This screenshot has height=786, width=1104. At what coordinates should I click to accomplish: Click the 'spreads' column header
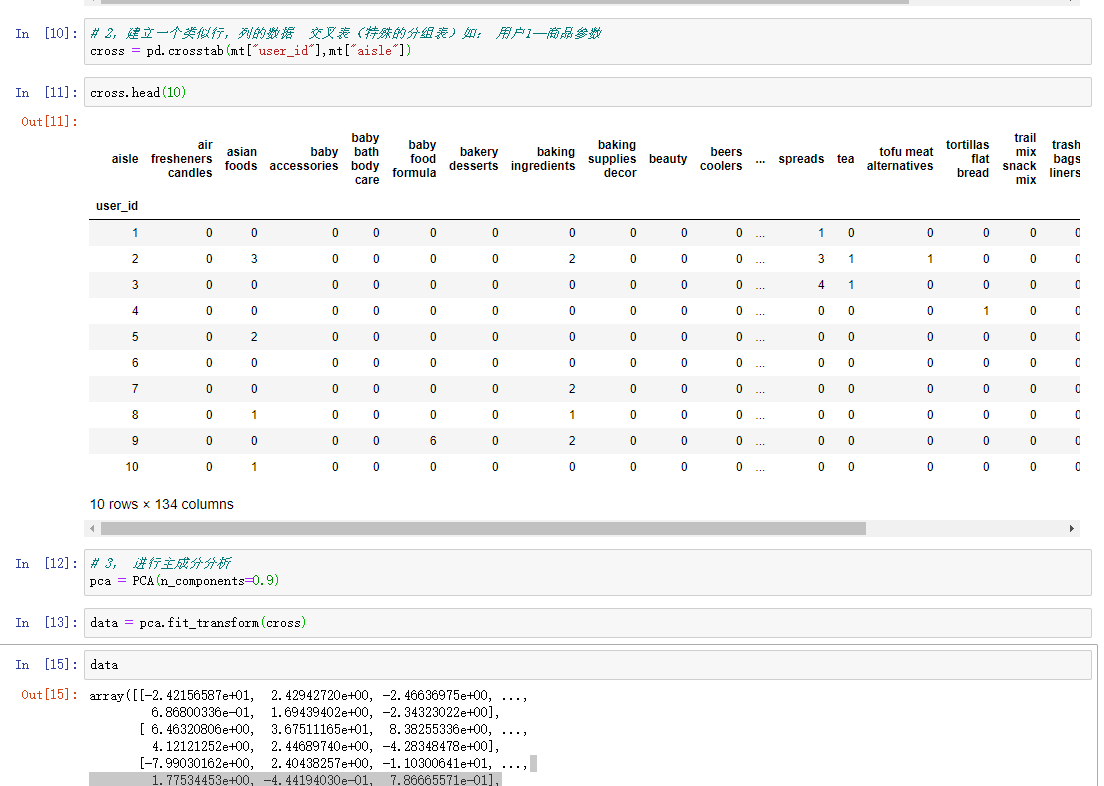[x=801, y=158]
